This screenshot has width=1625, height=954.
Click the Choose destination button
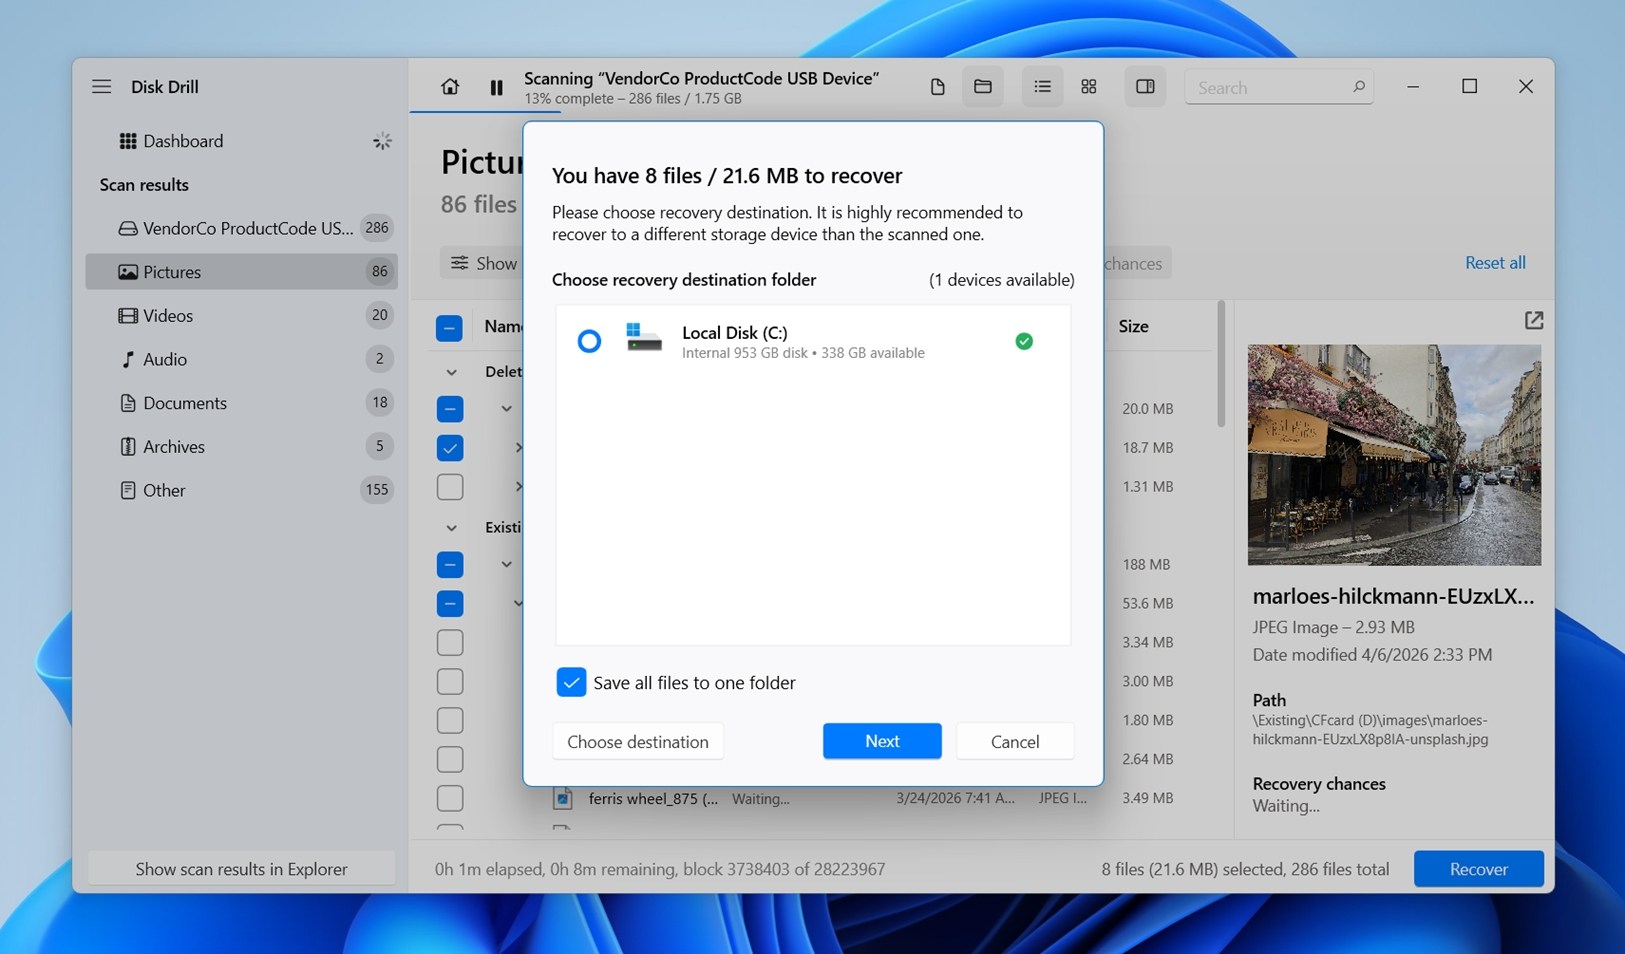click(638, 741)
